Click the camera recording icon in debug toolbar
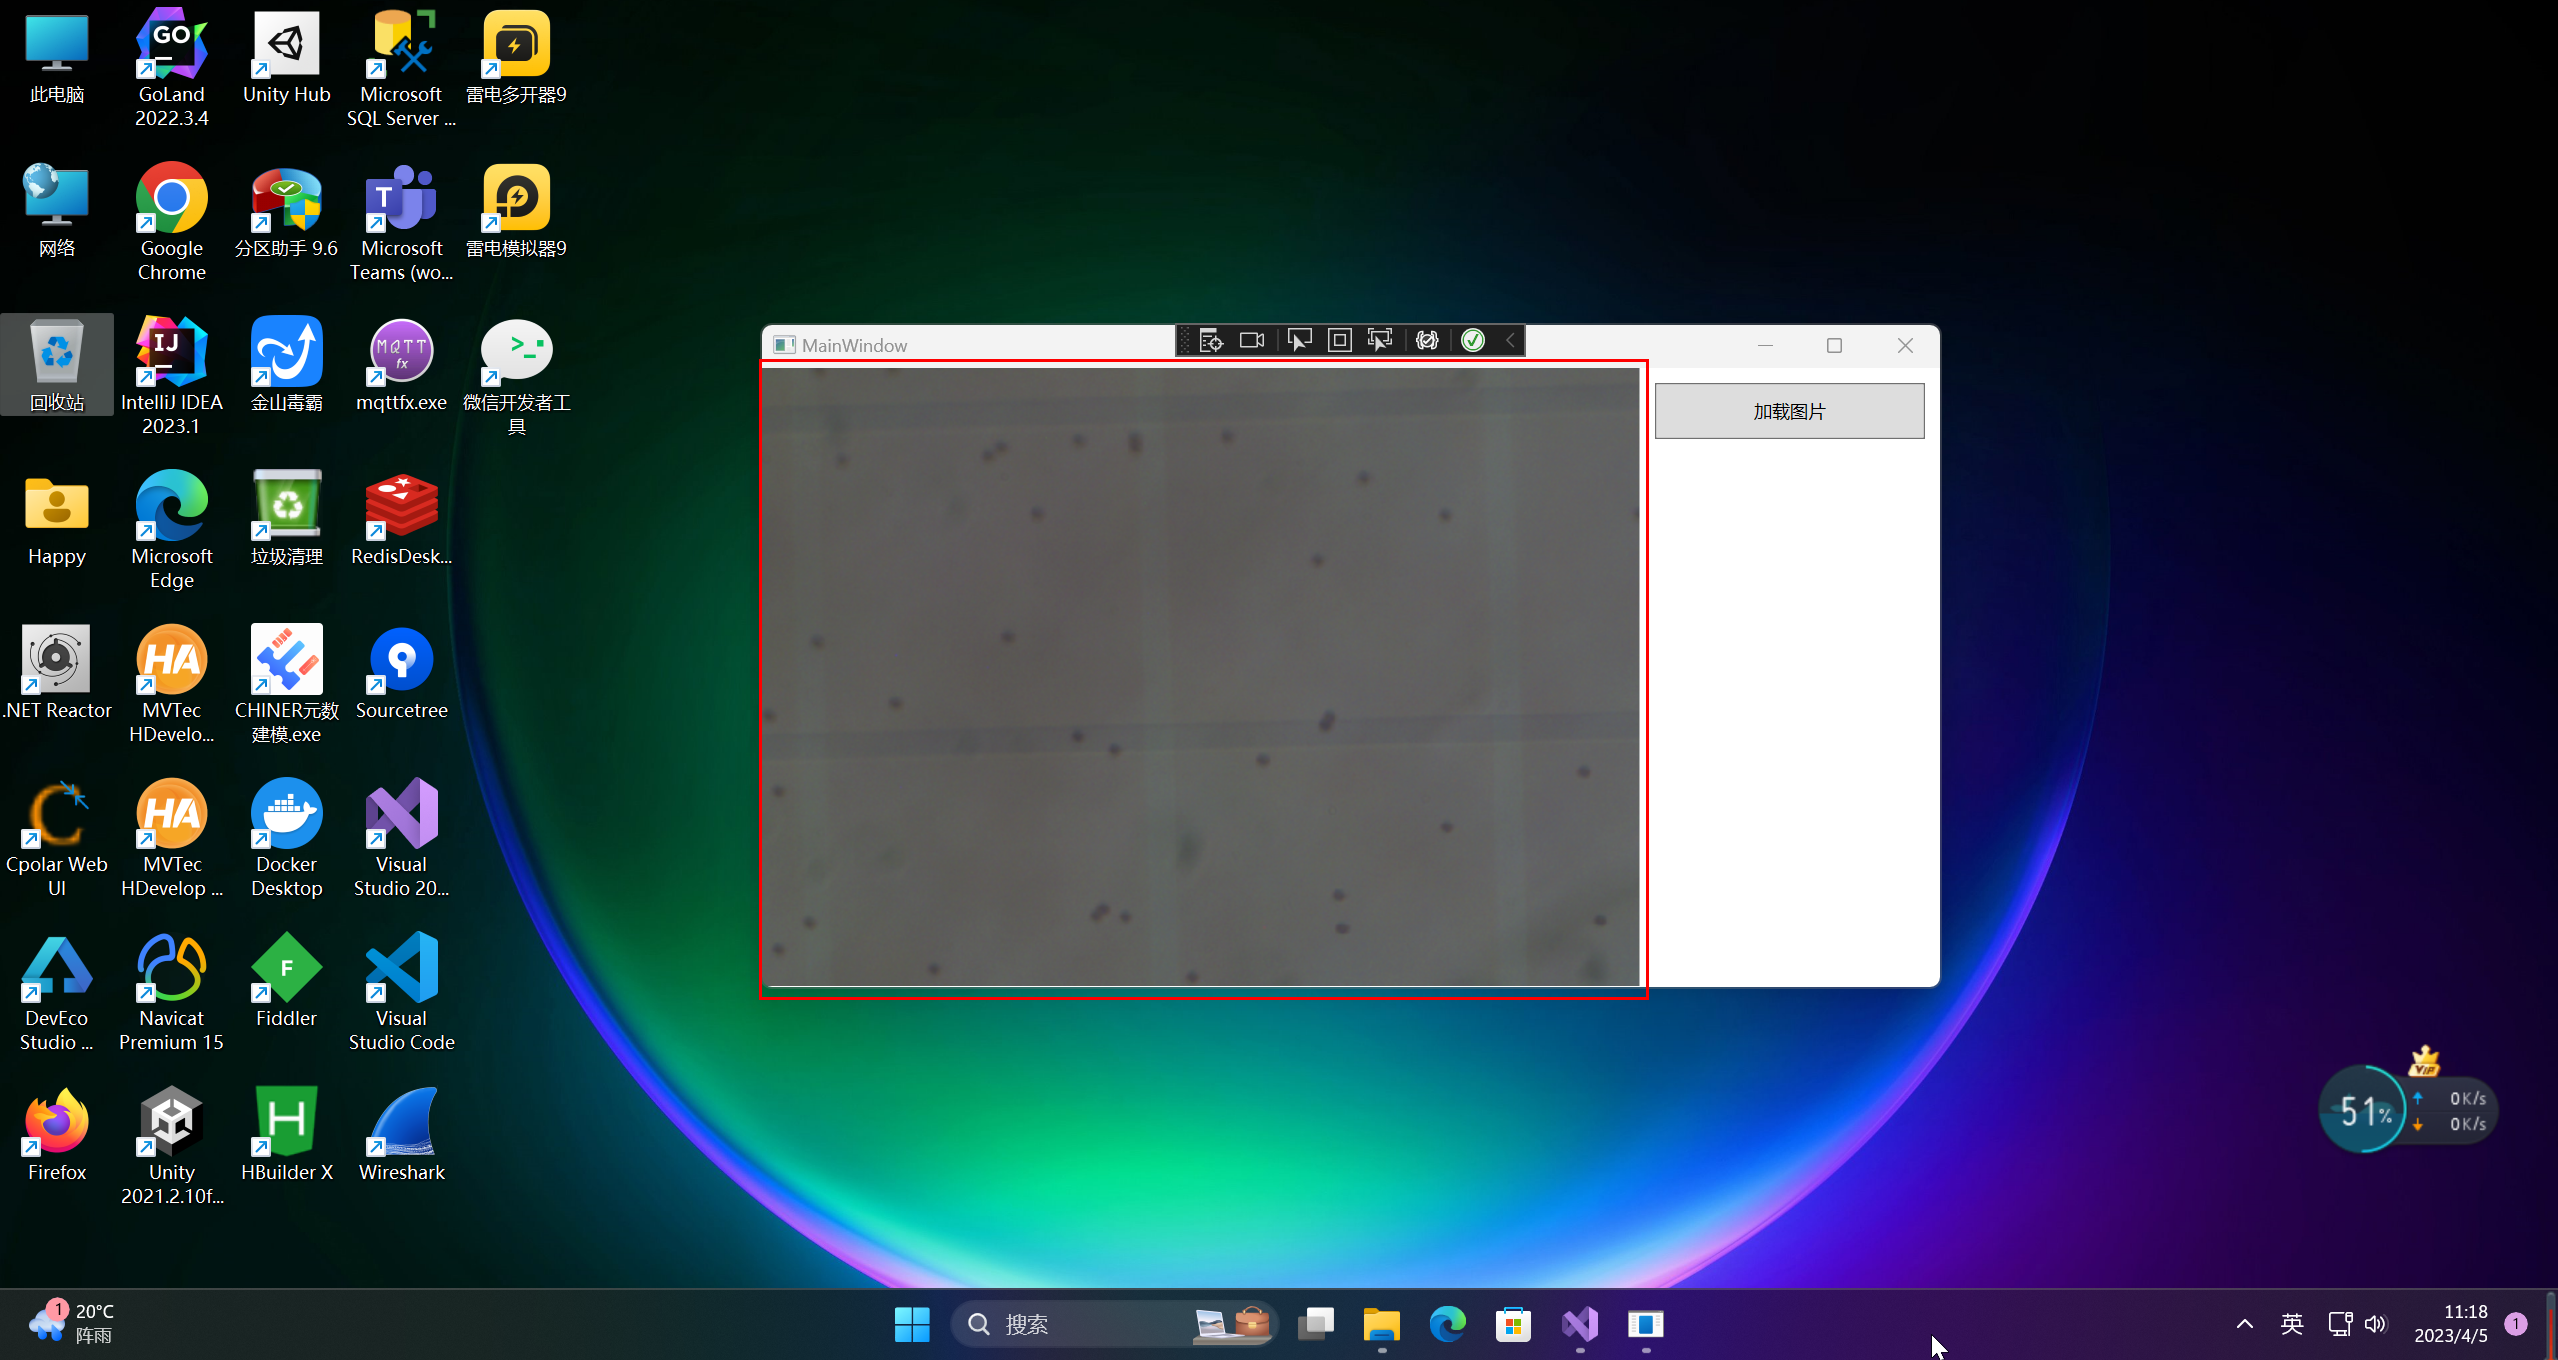The height and width of the screenshot is (1360, 2558). point(1252,341)
